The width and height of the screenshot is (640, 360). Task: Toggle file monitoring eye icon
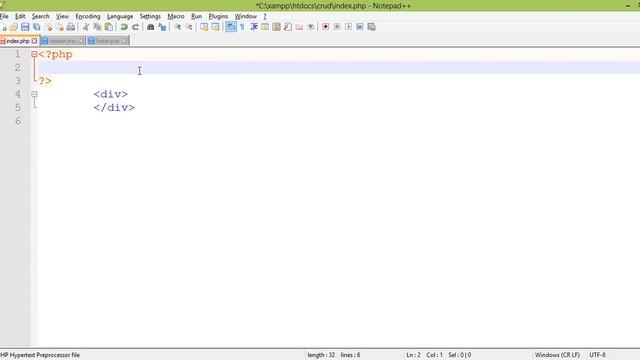point(311,27)
